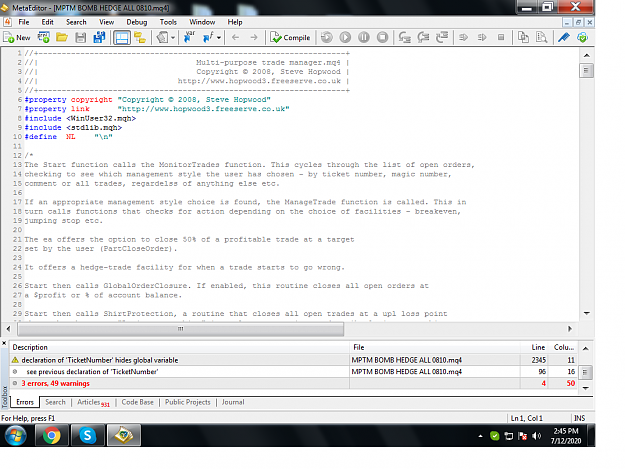The image size is (625, 469).
Task: Open the Windows Start menu
Action: coord(16,436)
